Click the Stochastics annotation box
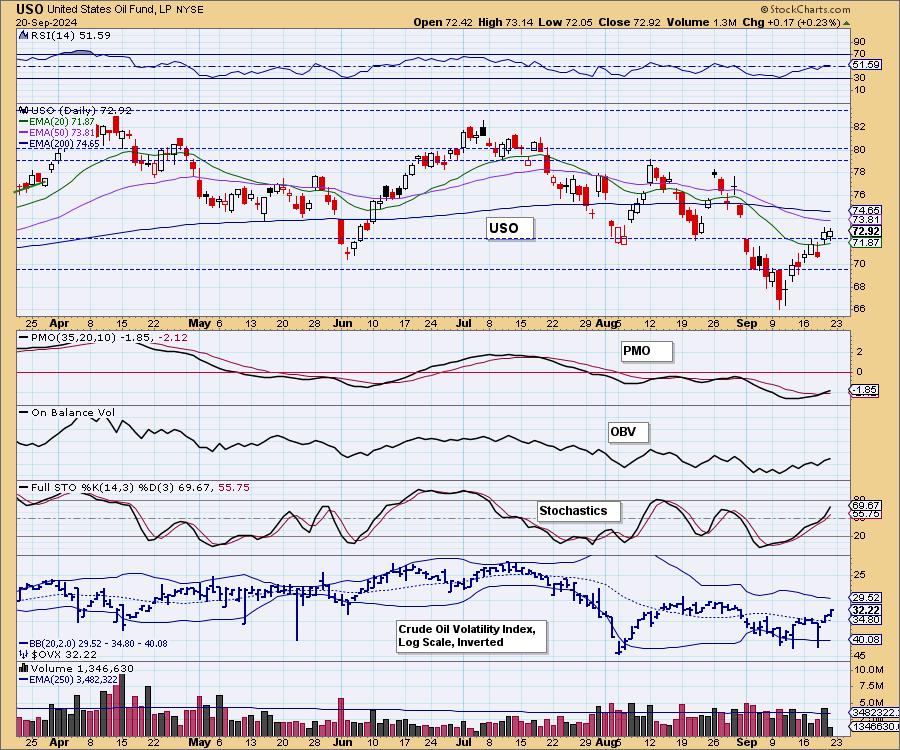900x750 pixels. click(579, 511)
